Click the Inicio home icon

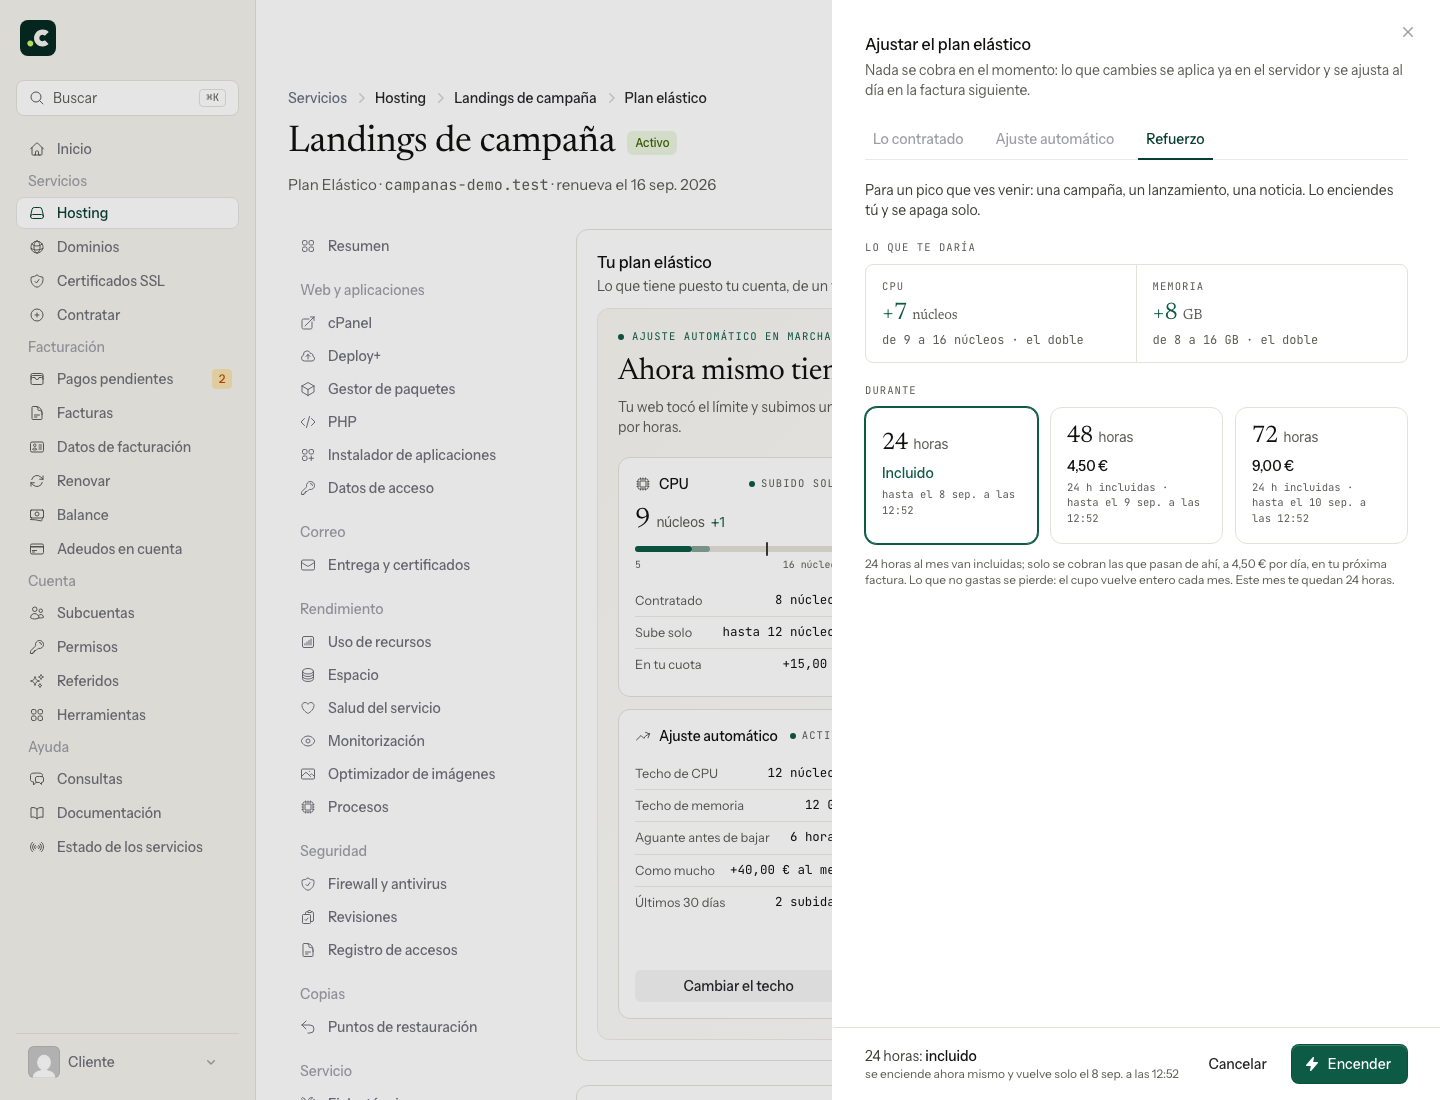[37, 149]
